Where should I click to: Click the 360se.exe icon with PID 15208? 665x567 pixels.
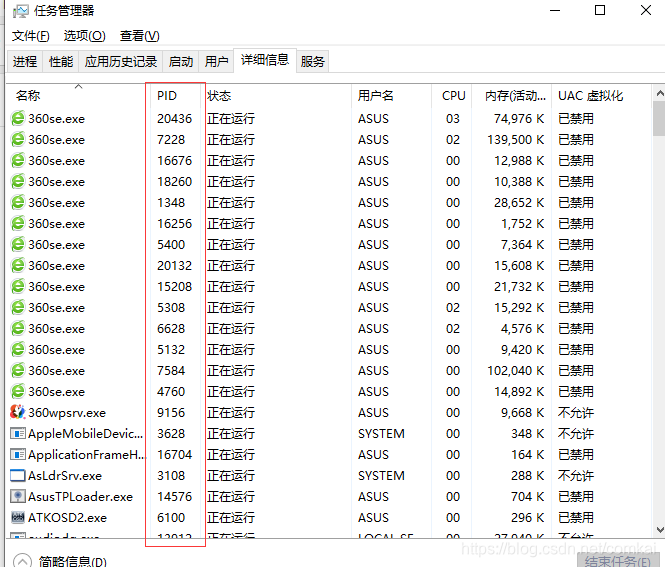coord(18,287)
